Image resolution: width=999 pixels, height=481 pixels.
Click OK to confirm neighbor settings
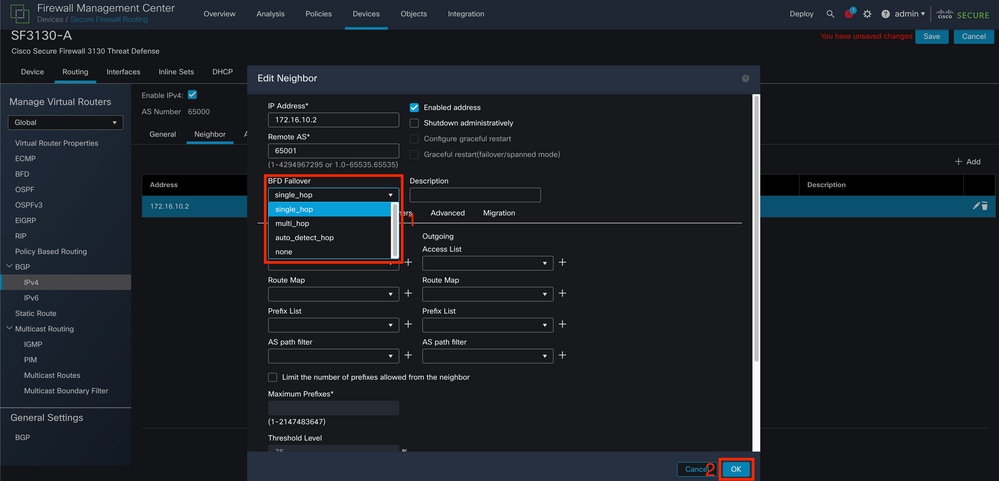pyautogui.click(x=736, y=469)
